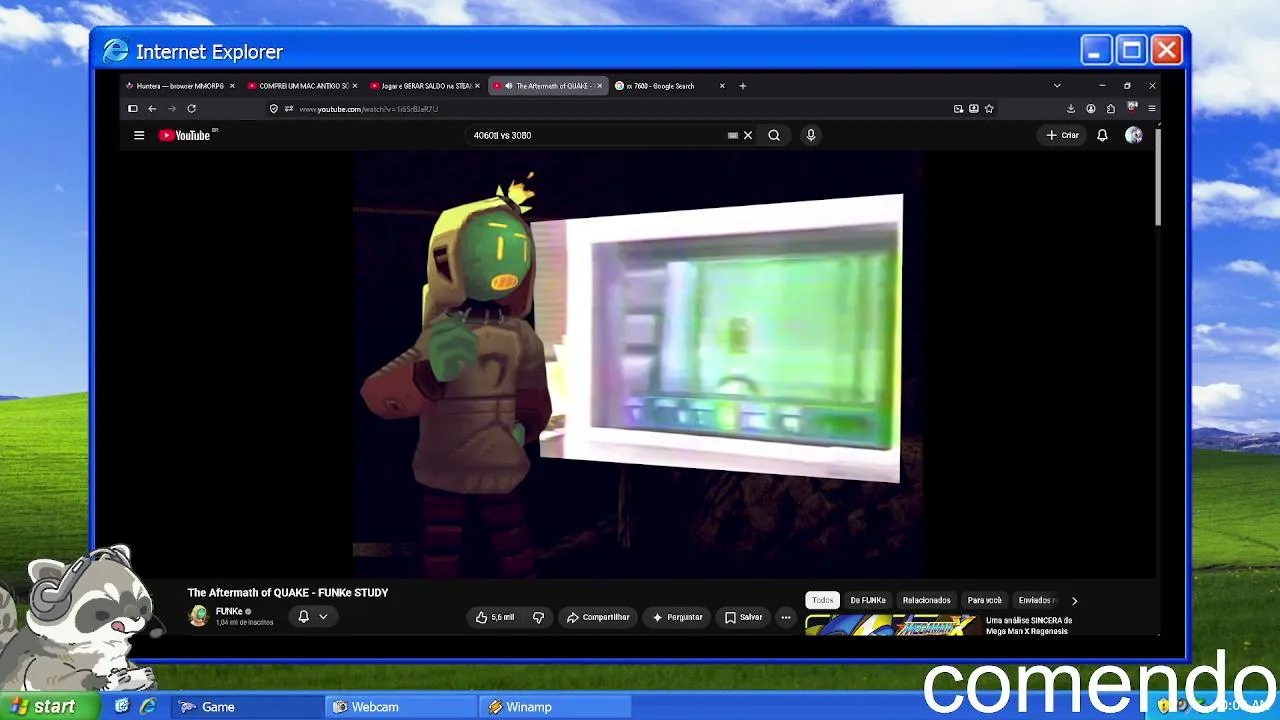Click the Salvar save button
The image size is (1280, 720).
click(743, 618)
